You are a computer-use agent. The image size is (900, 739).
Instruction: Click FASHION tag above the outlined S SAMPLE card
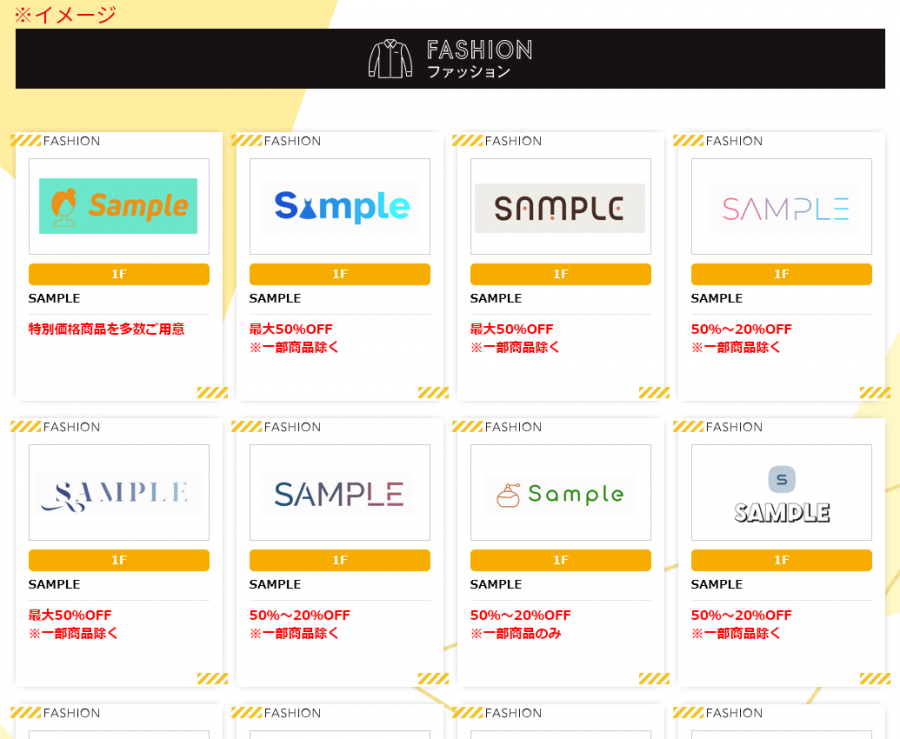(x=734, y=427)
